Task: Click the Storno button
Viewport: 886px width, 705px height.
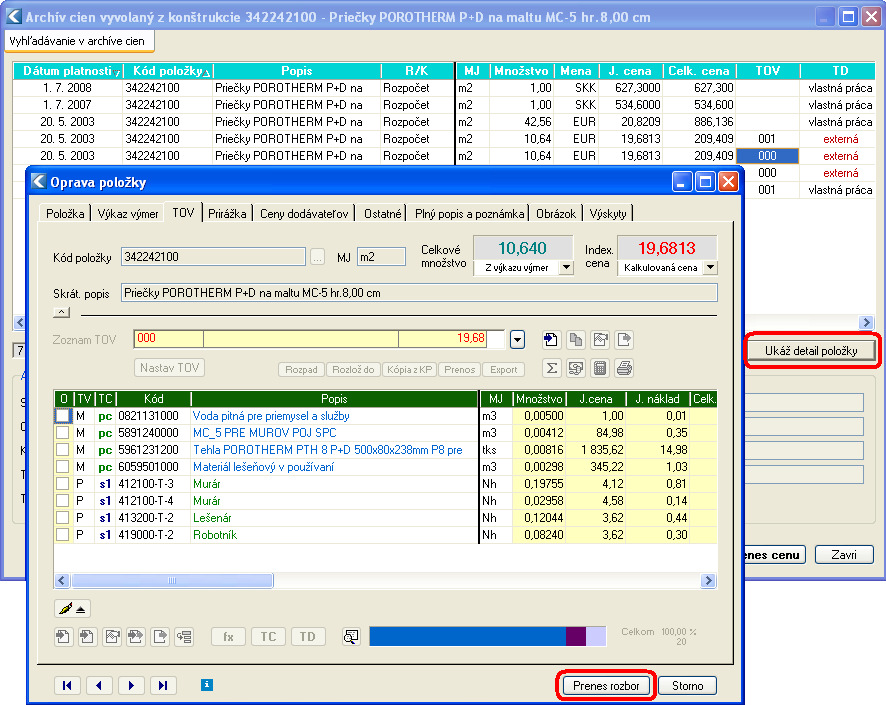Action: pos(688,686)
